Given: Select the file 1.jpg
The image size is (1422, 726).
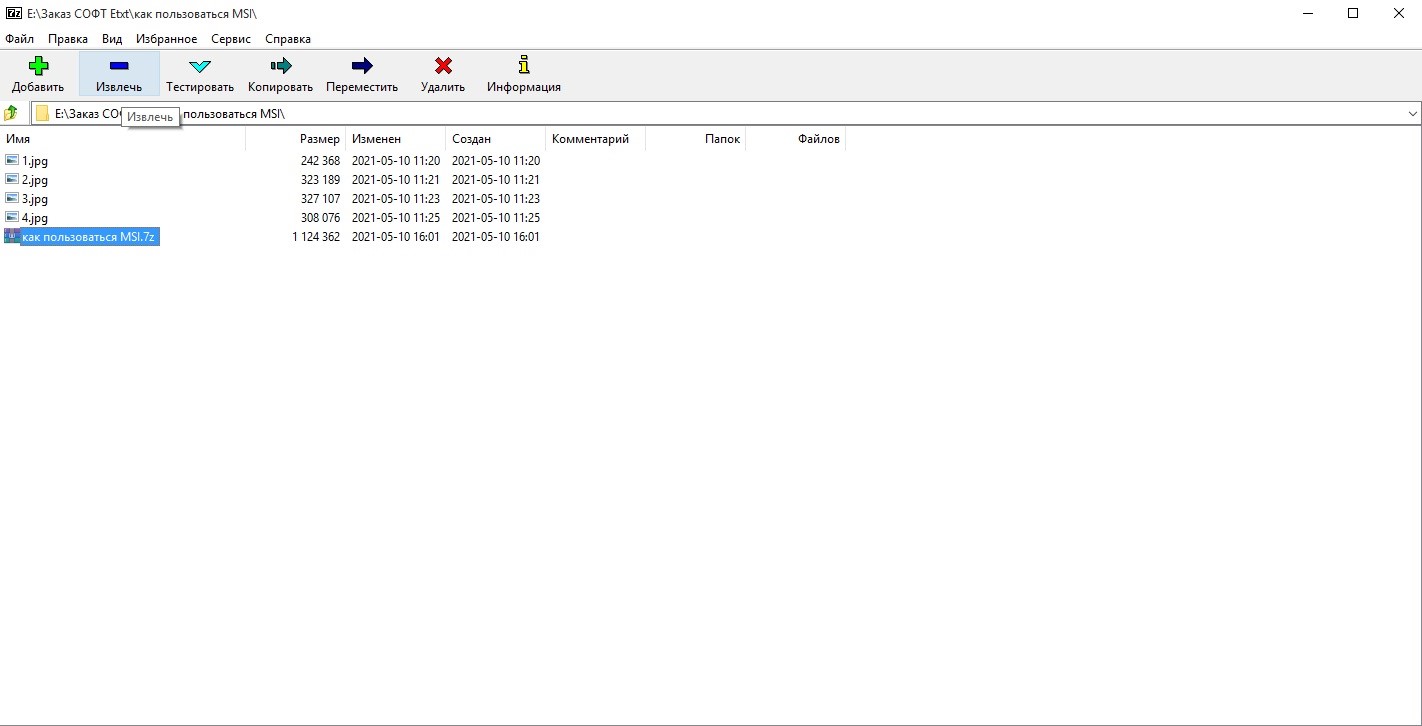Looking at the screenshot, I should tap(35, 161).
